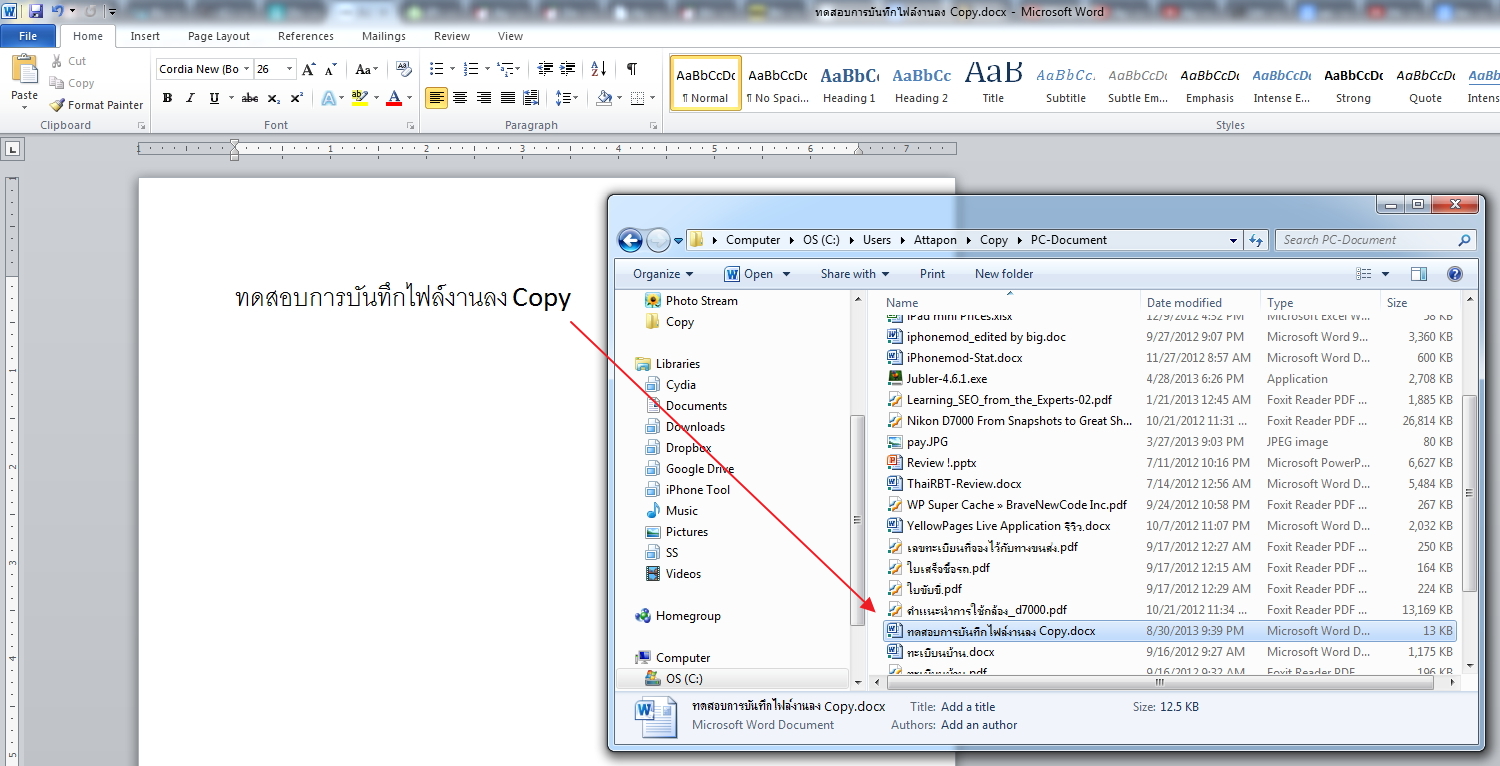Click the Undo arrow in Word's title bar
1500x766 pixels.
(57, 11)
